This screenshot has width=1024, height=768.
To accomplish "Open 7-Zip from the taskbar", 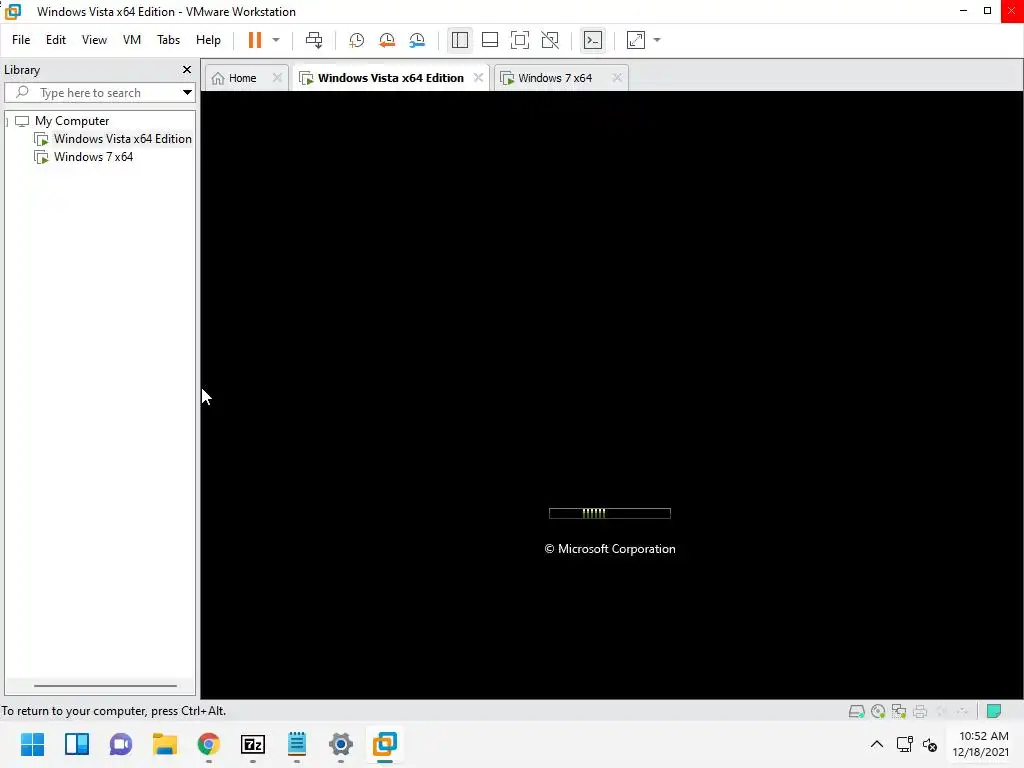I will pos(253,744).
